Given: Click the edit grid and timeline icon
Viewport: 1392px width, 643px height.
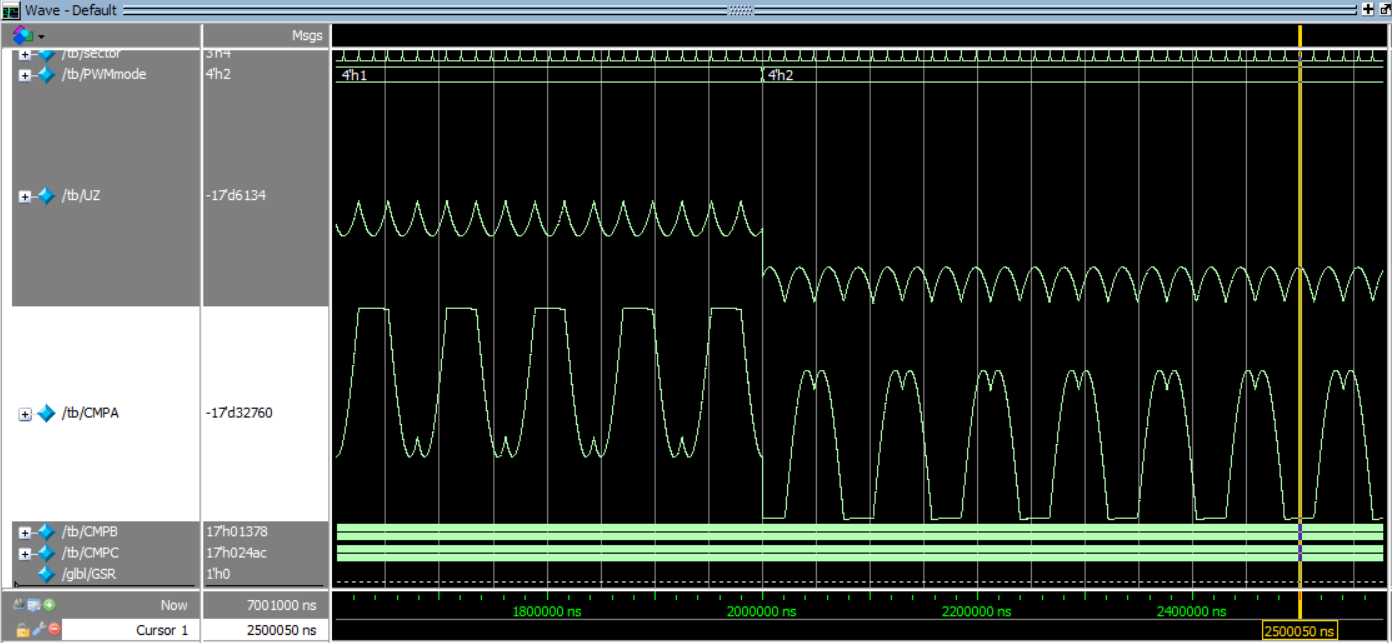Looking at the screenshot, I should point(34,605).
